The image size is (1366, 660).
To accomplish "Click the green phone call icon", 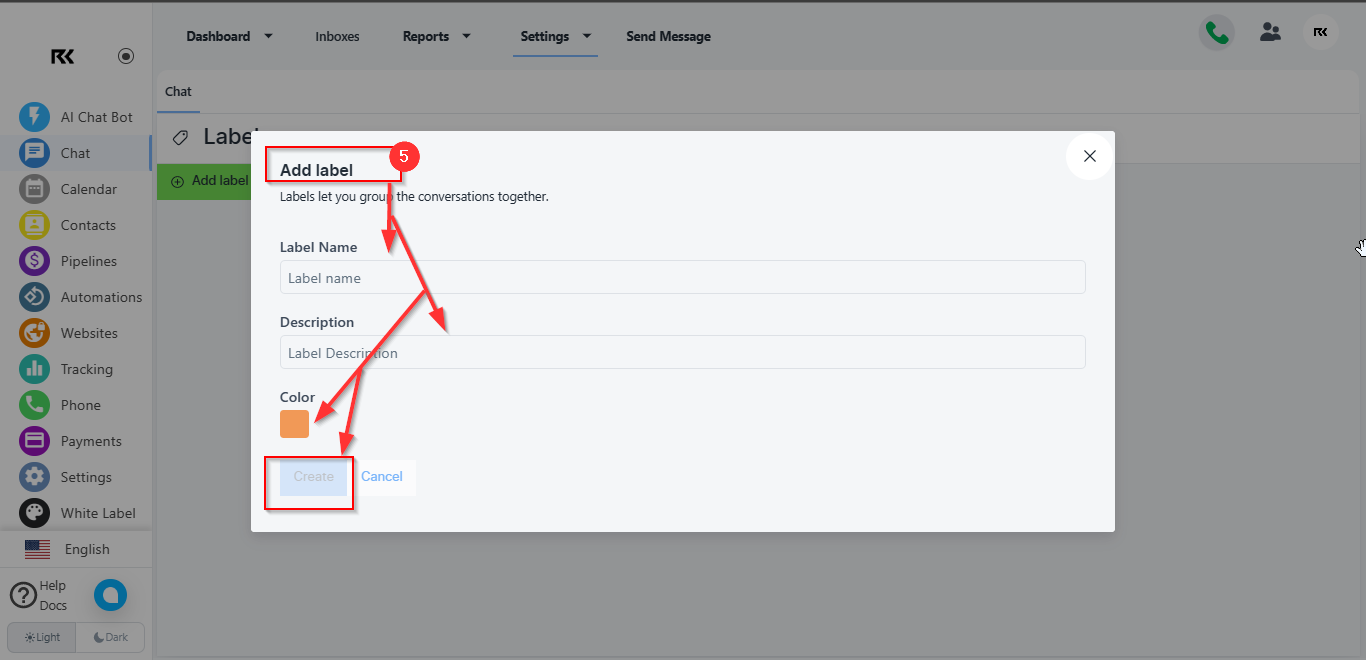I will coord(1216,33).
